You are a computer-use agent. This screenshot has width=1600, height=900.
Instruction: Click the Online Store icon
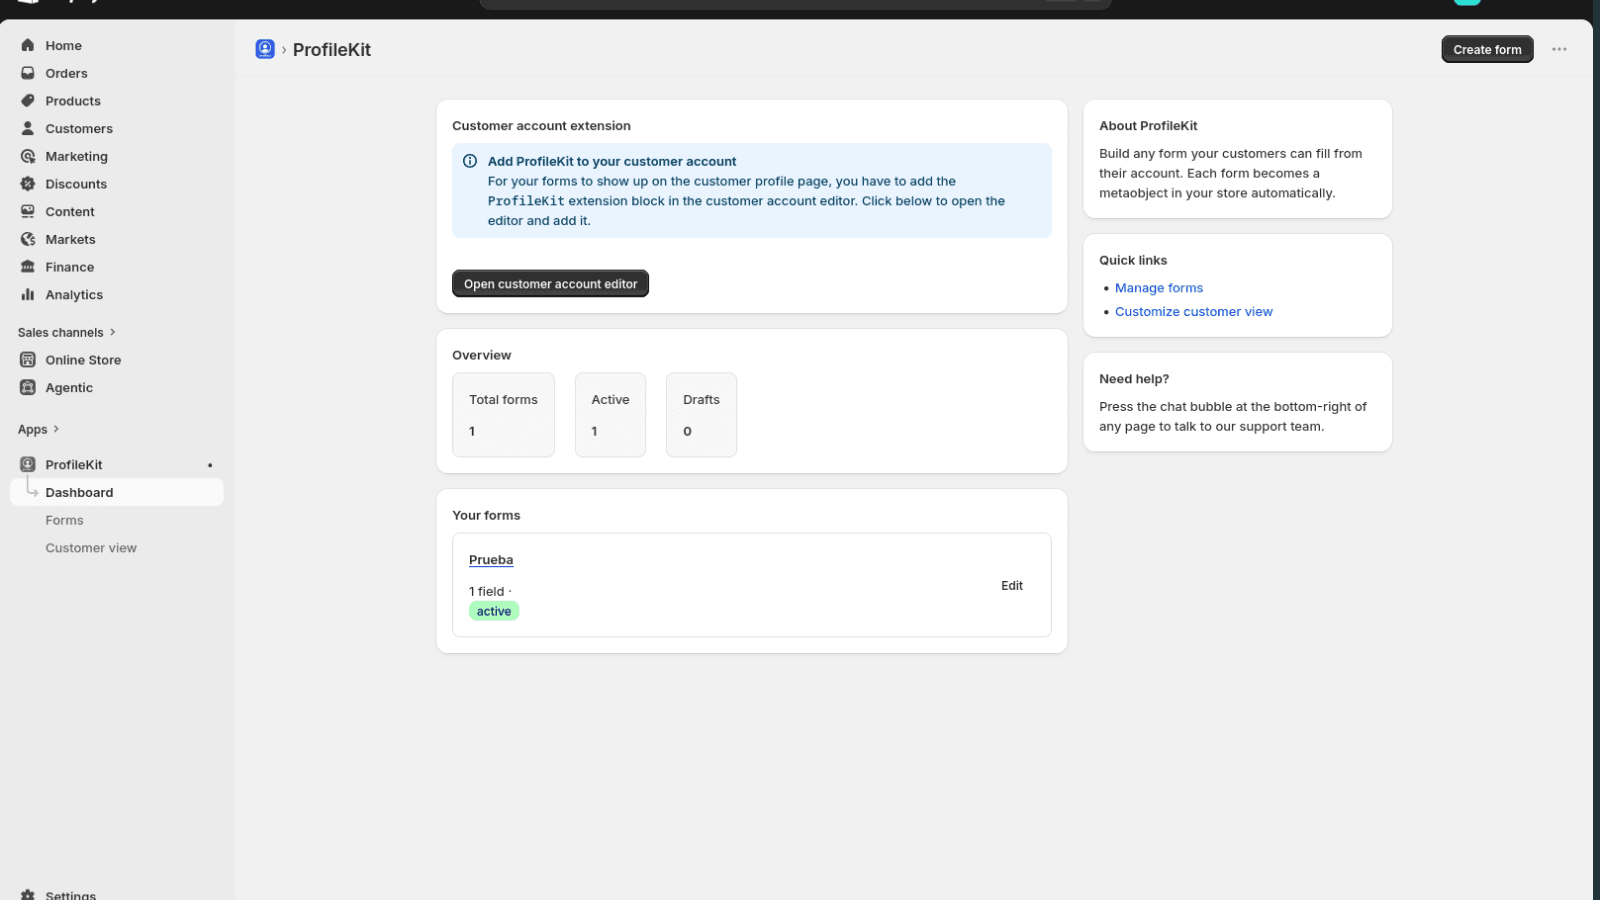point(28,360)
